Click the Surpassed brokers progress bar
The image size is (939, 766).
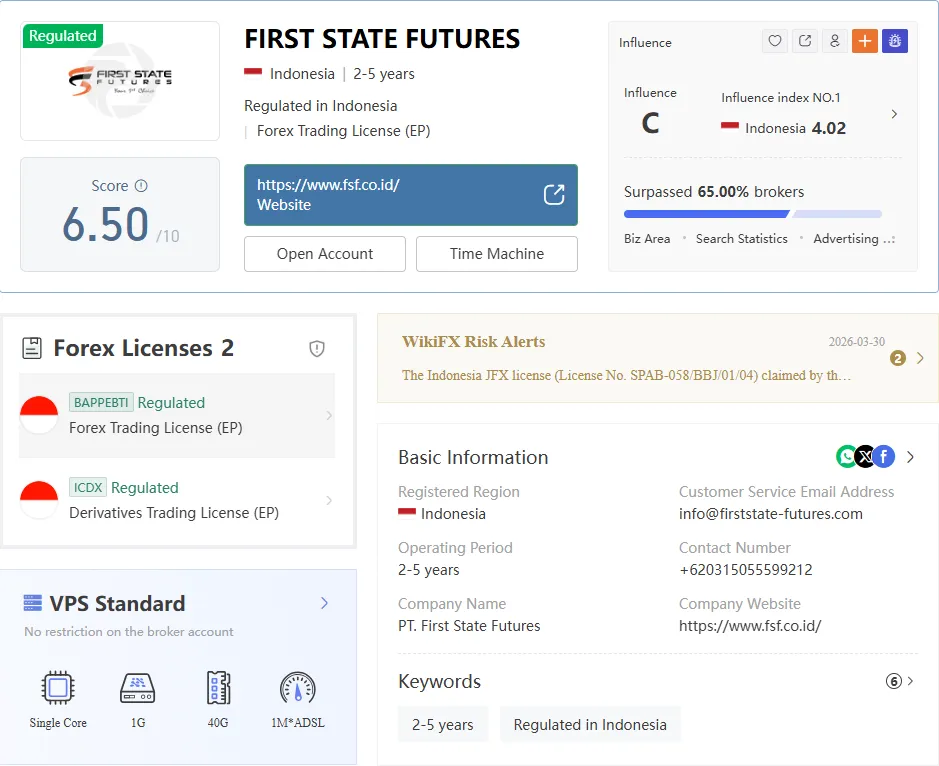tap(753, 214)
